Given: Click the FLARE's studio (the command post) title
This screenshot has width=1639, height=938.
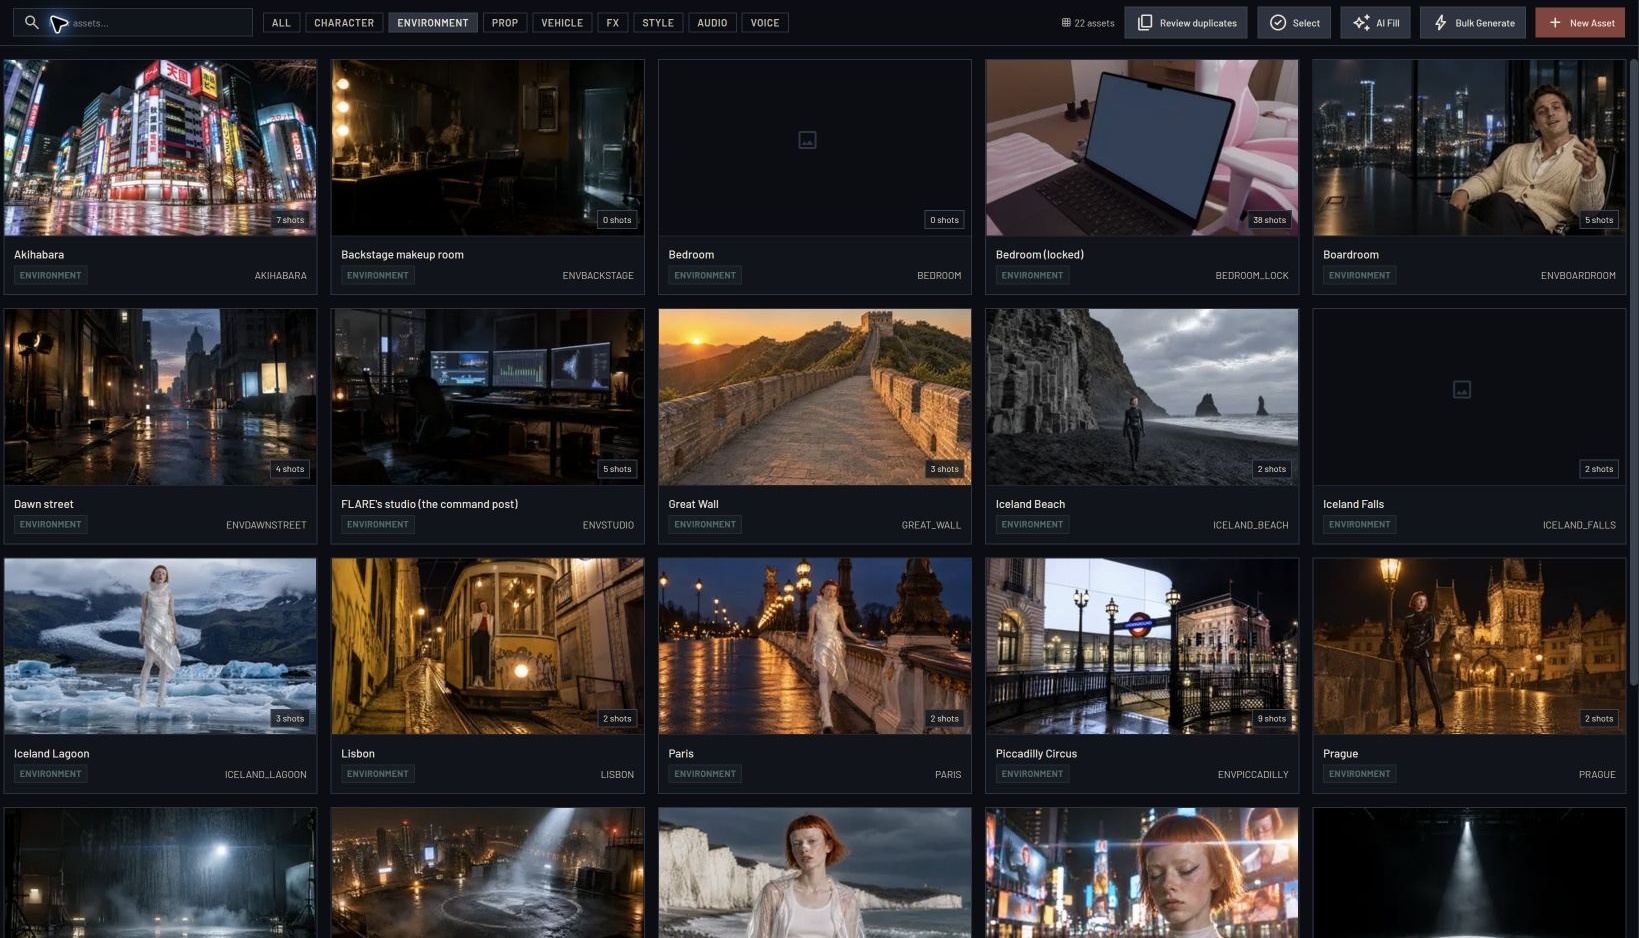Looking at the screenshot, I should tap(429, 504).
